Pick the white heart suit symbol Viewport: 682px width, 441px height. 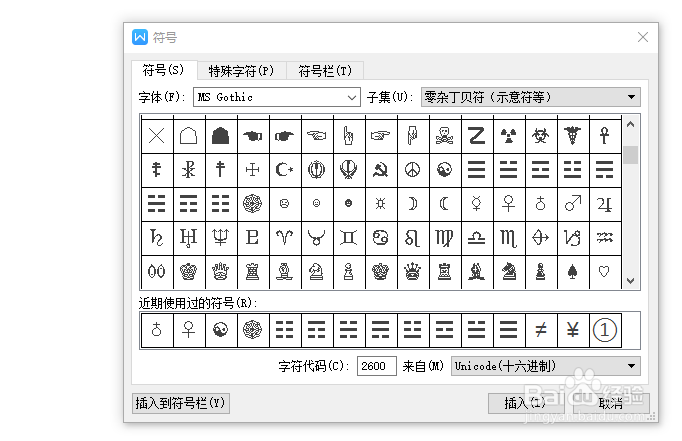[605, 272]
